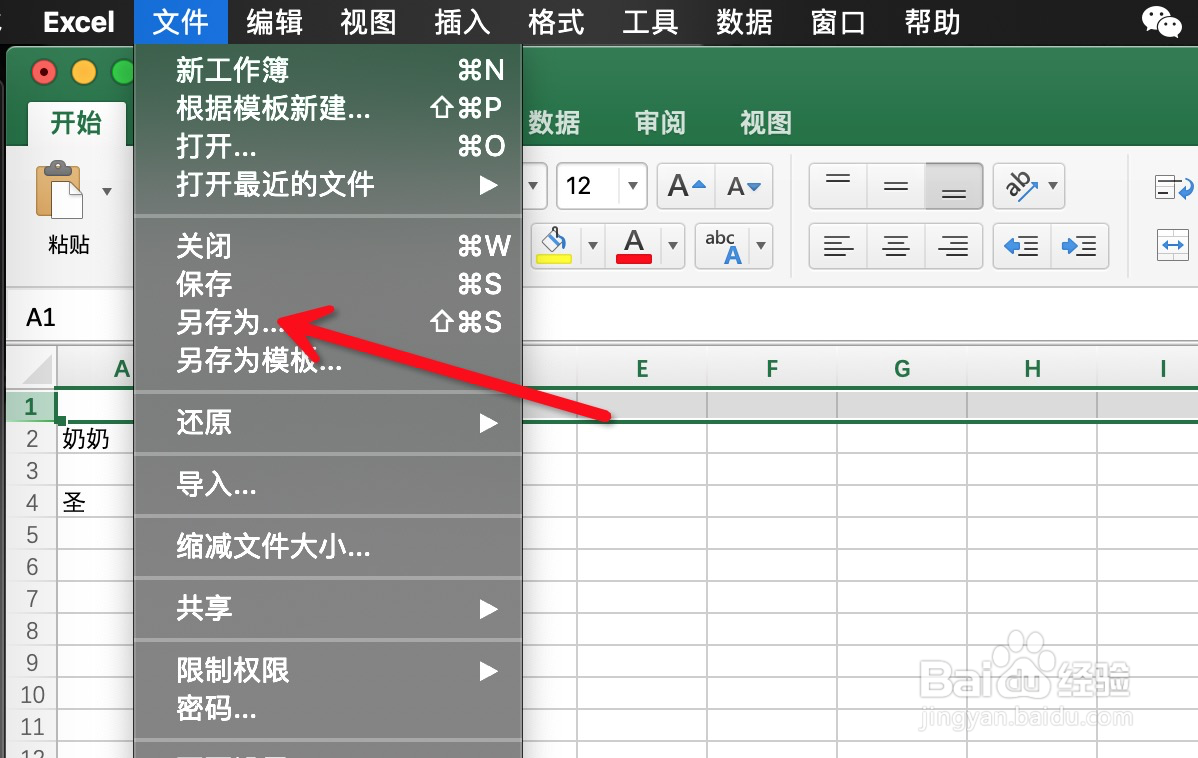The width and height of the screenshot is (1198, 758).
Task: Open the font size dropdown
Action: pos(631,186)
